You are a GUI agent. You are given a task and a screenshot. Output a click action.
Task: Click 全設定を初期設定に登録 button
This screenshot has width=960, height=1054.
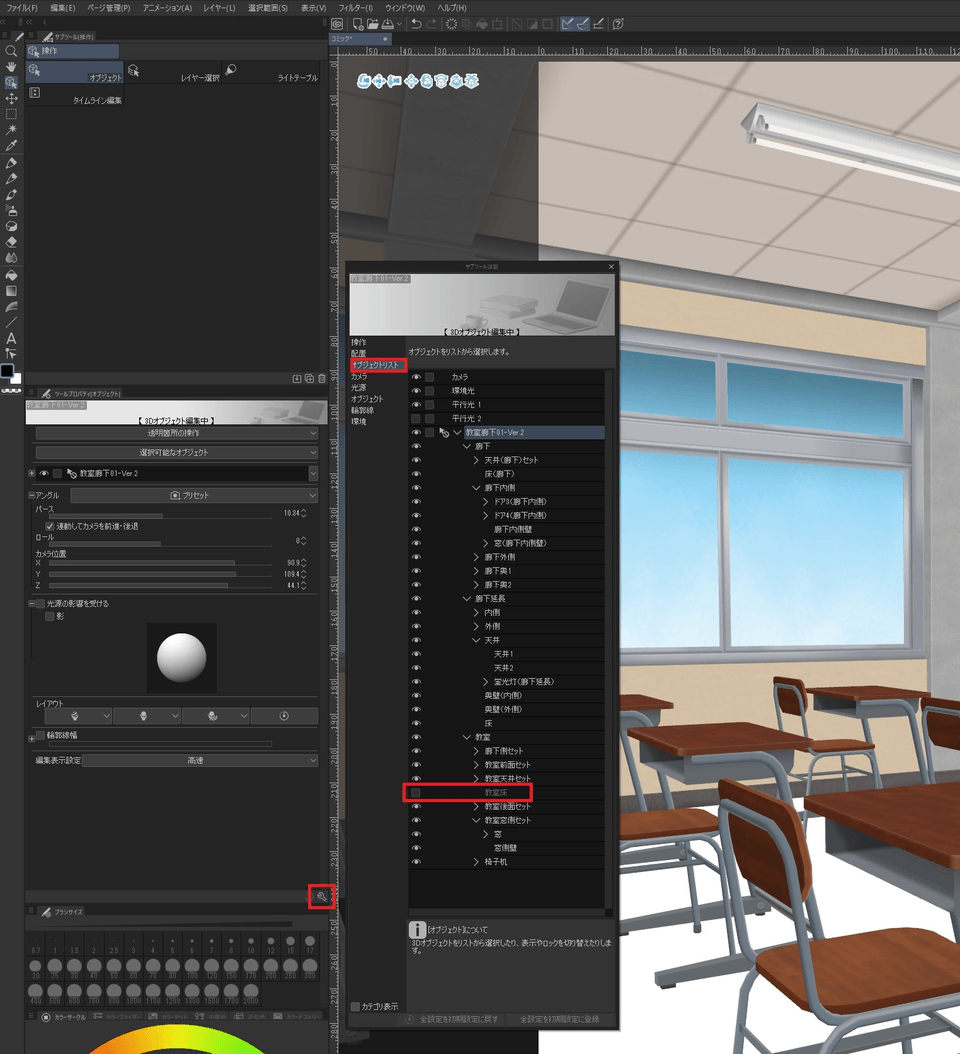coord(559,1019)
